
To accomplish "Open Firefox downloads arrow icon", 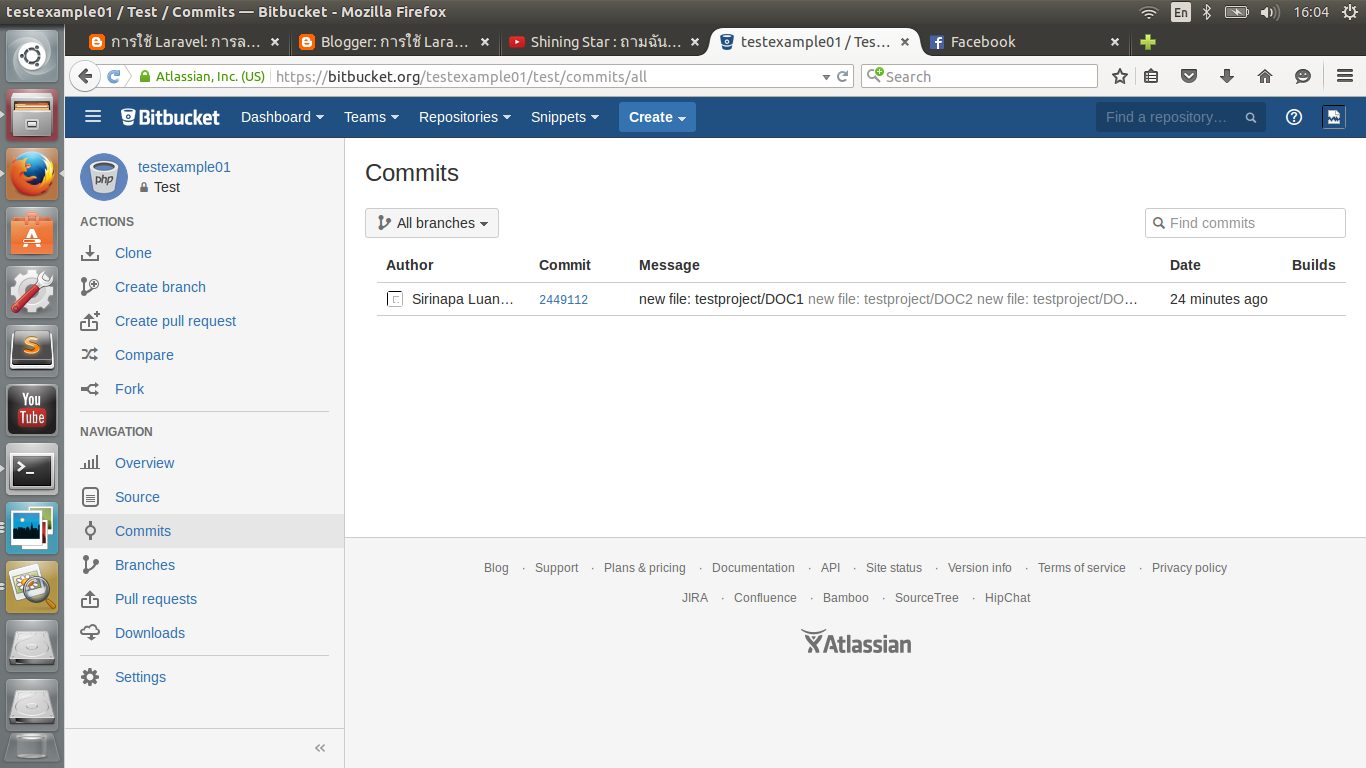I will coord(1227,76).
